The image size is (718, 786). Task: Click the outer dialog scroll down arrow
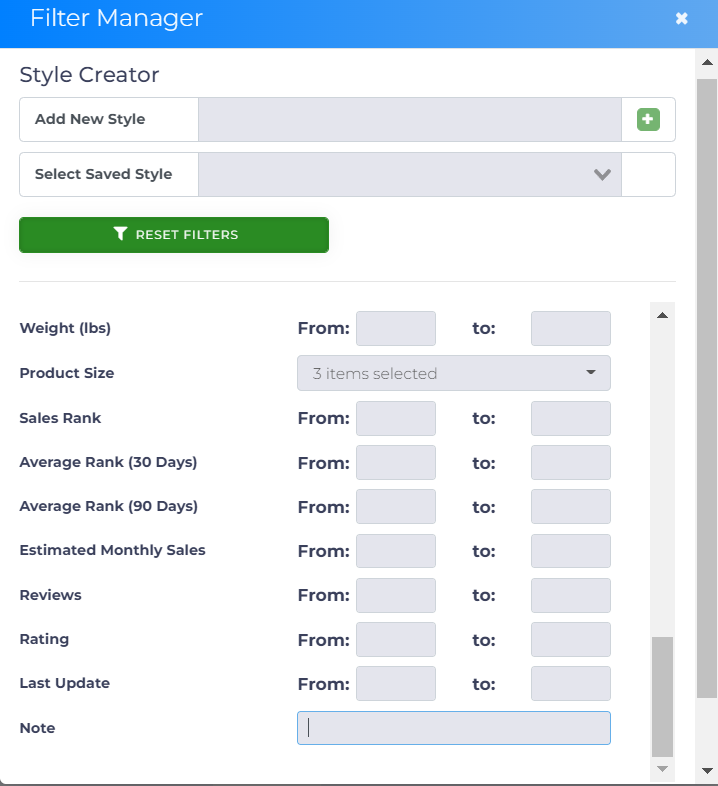pyautogui.click(x=707, y=770)
